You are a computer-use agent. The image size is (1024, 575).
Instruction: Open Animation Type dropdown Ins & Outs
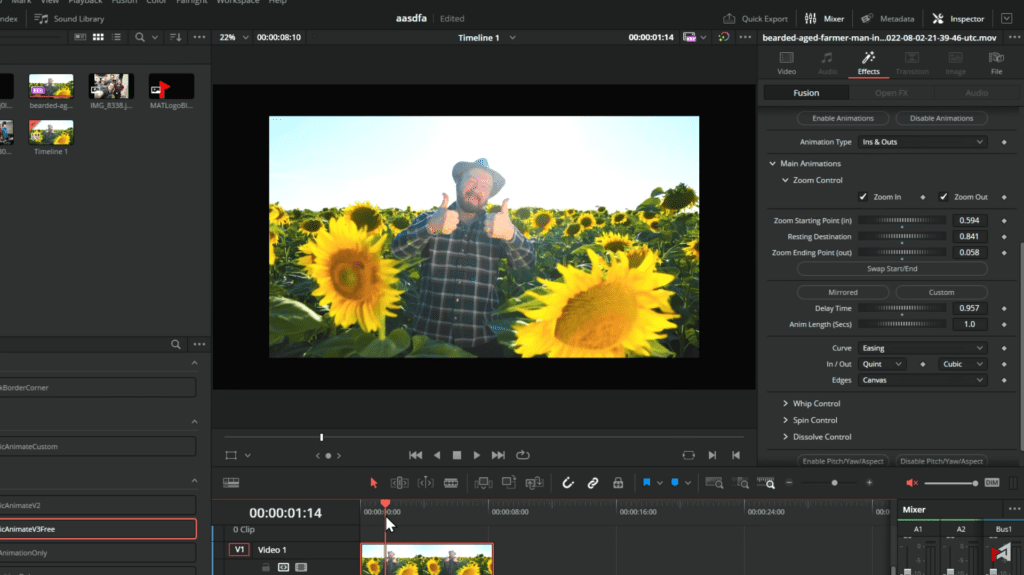pos(921,142)
